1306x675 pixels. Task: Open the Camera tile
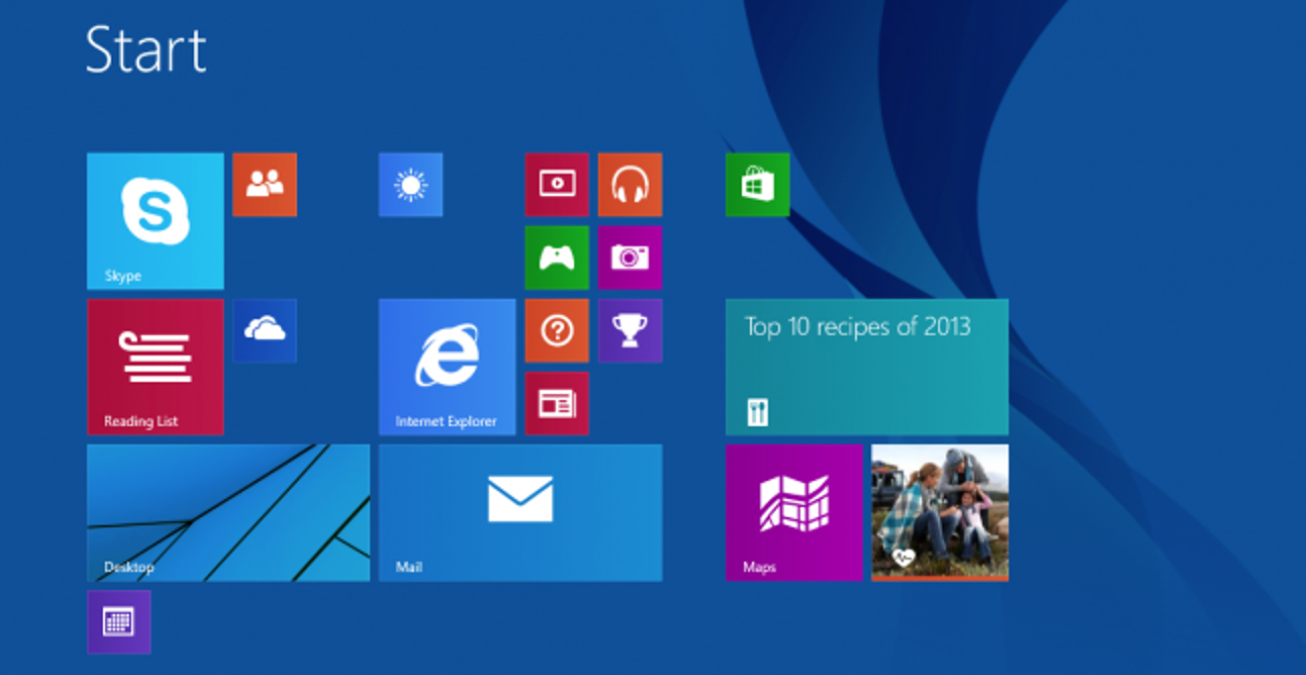click(630, 258)
